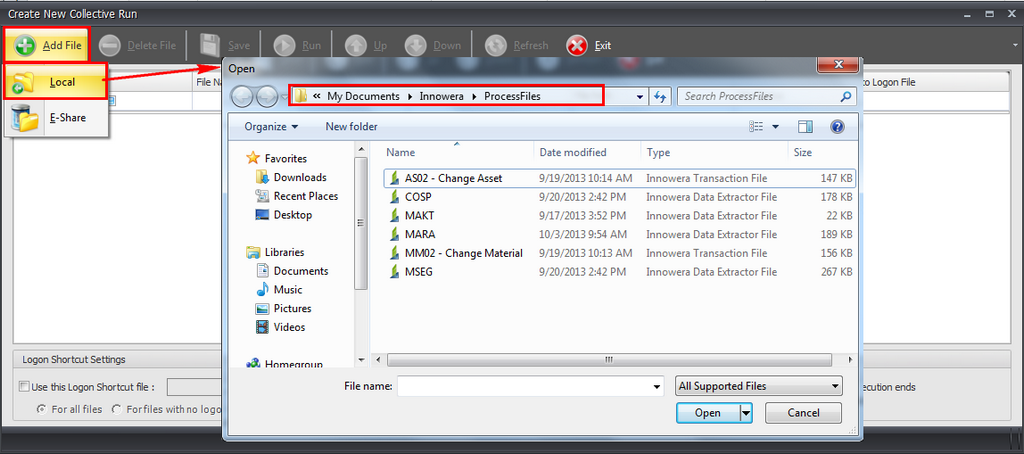Click the Cancel button

pos(803,413)
